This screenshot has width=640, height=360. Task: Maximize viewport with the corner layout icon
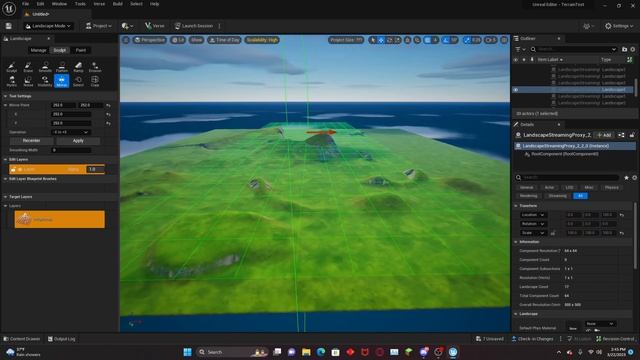click(x=504, y=40)
